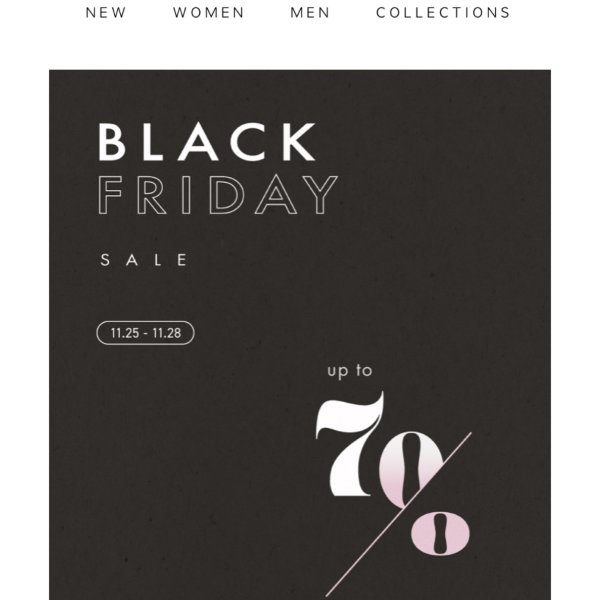Click the 11.28 end date in the pill
This screenshot has width=600, height=600.
pyautogui.click(x=167, y=333)
